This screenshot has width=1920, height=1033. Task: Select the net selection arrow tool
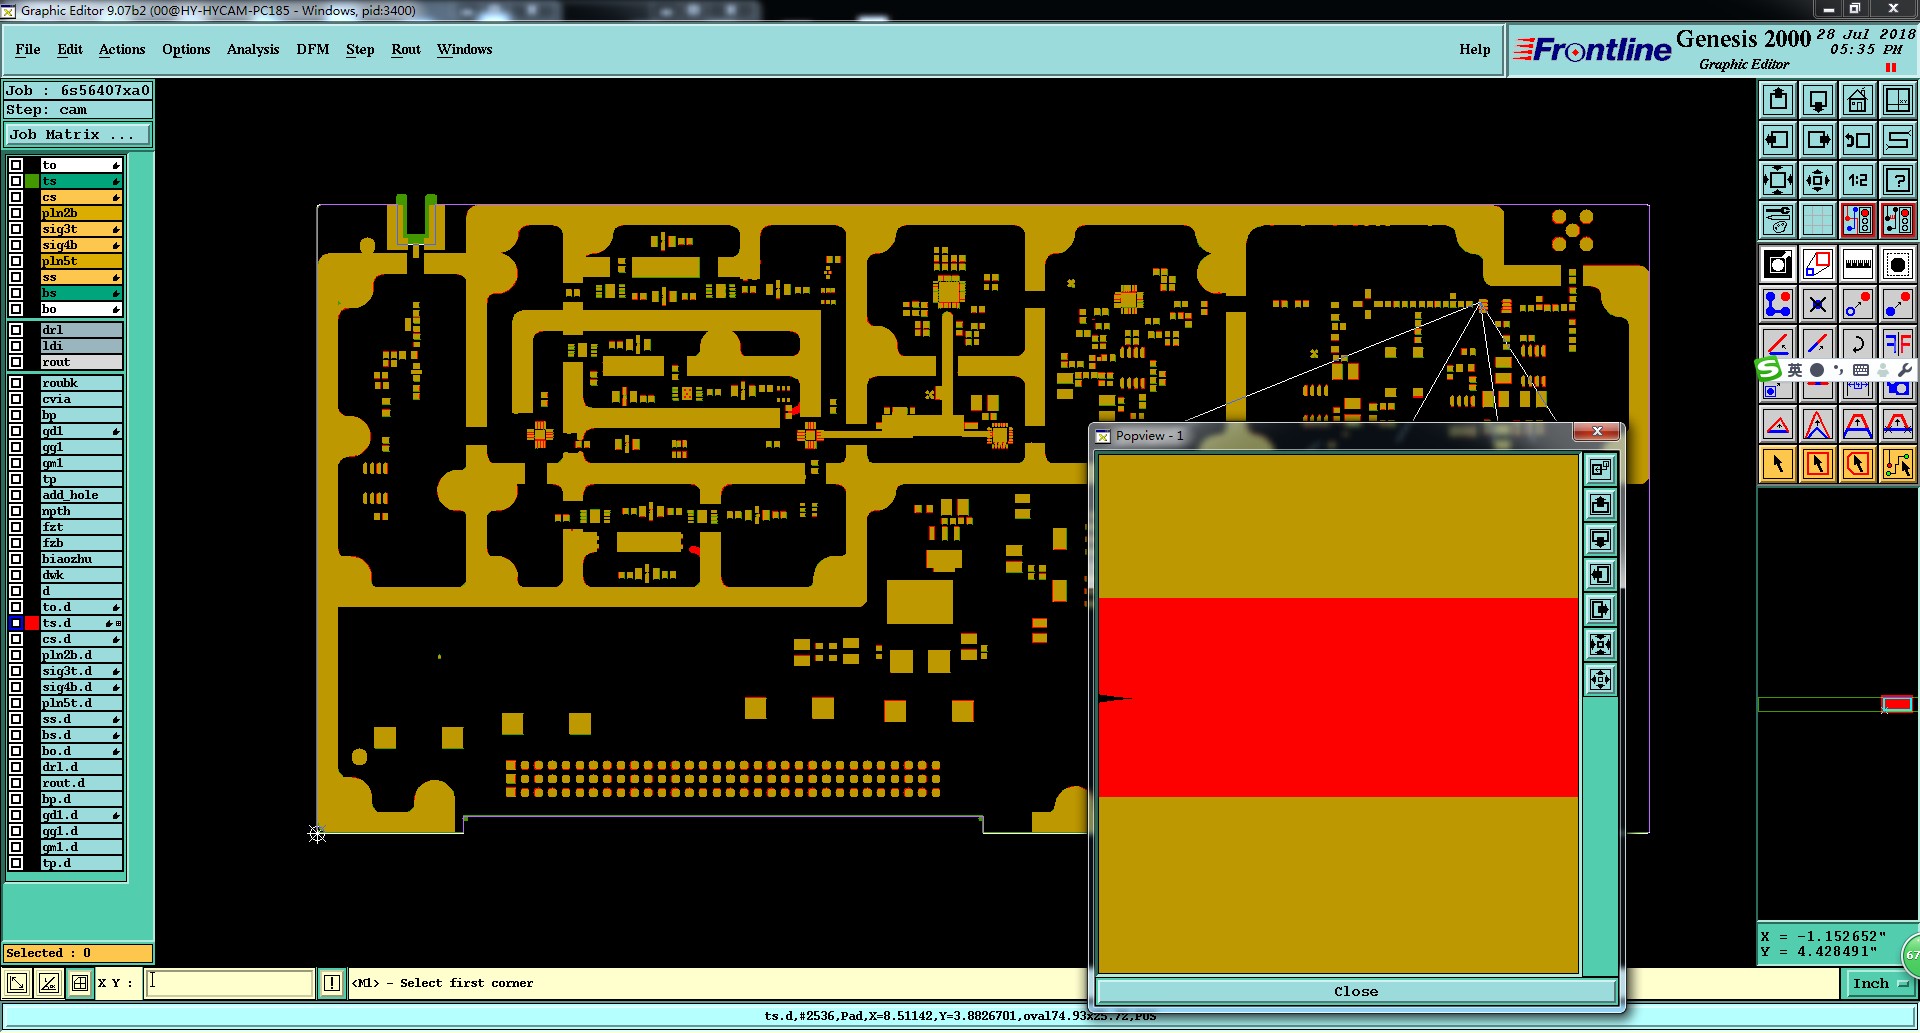point(1898,464)
